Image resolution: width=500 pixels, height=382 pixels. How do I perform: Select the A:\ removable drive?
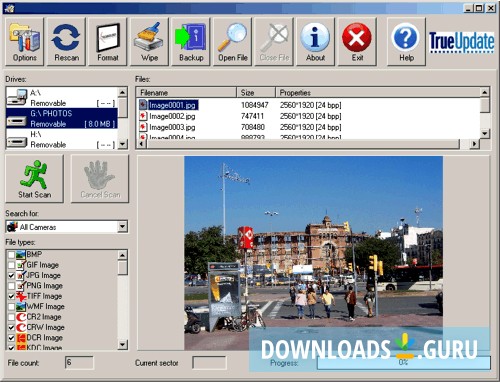[62, 98]
